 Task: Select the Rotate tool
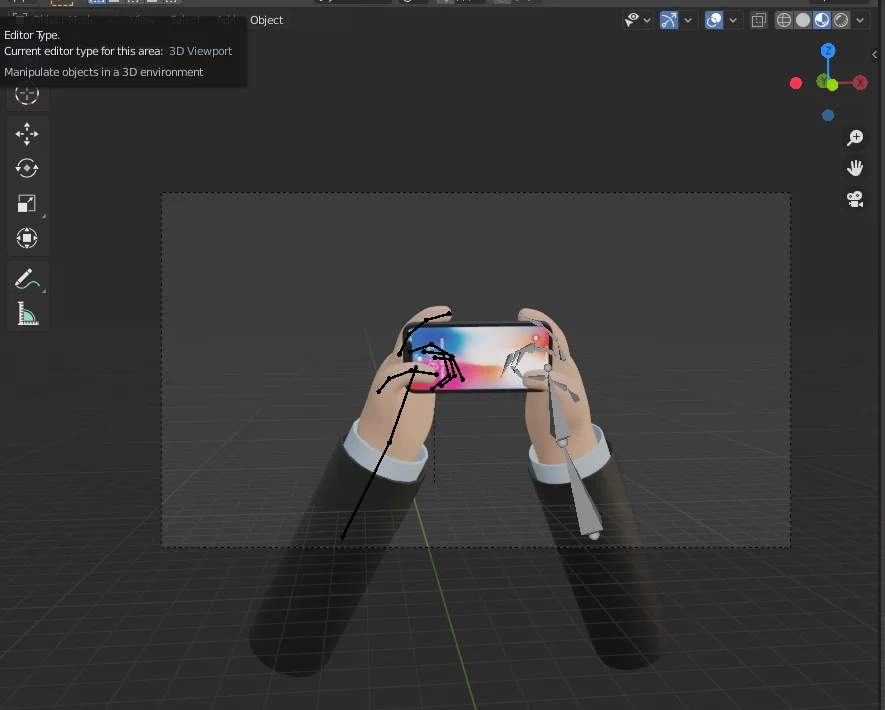(27, 168)
